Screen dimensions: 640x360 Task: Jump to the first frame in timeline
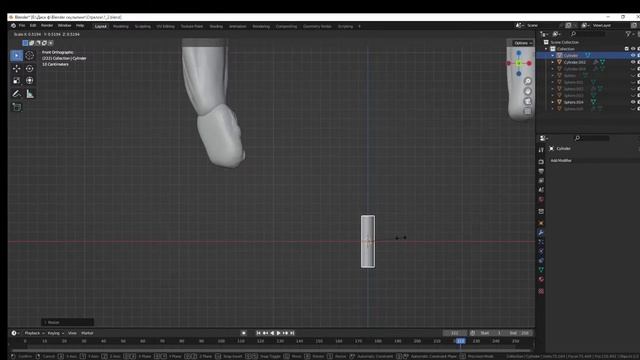tap(258, 333)
